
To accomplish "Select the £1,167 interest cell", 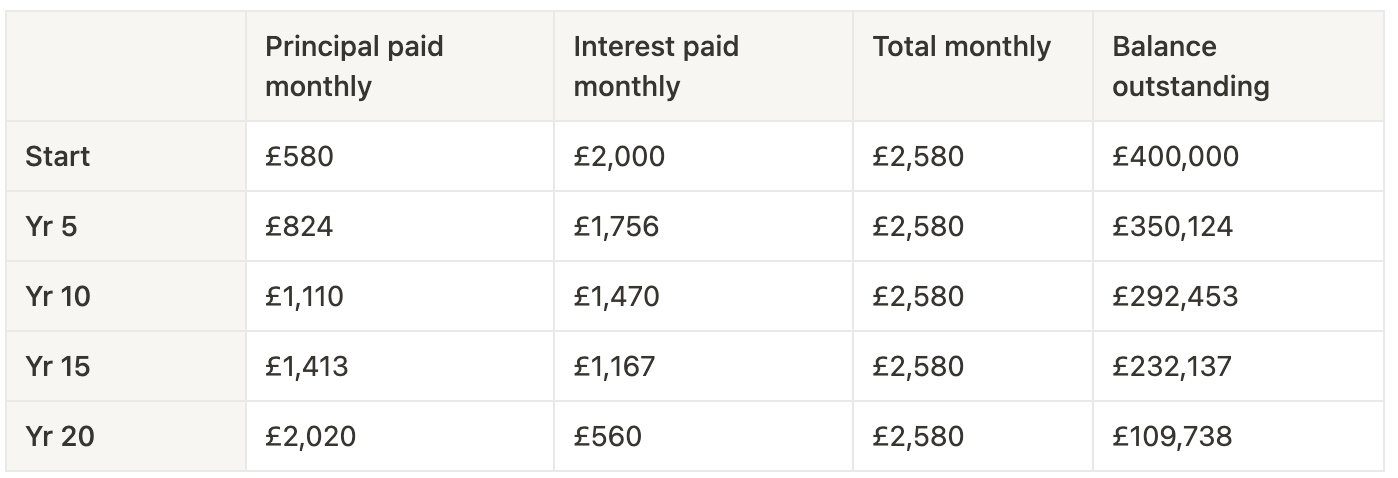I will 703,367.
